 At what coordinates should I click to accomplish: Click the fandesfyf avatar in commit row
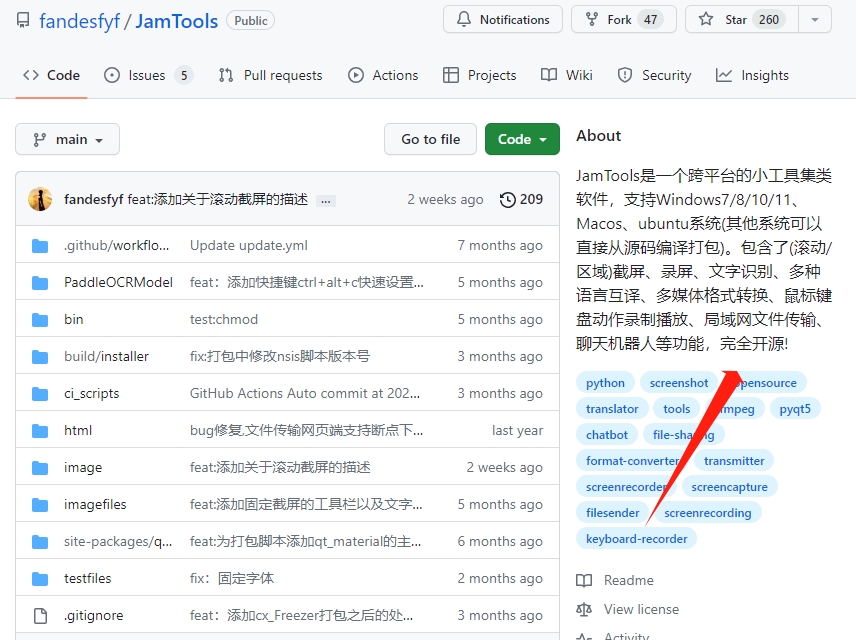[x=40, y=199]
